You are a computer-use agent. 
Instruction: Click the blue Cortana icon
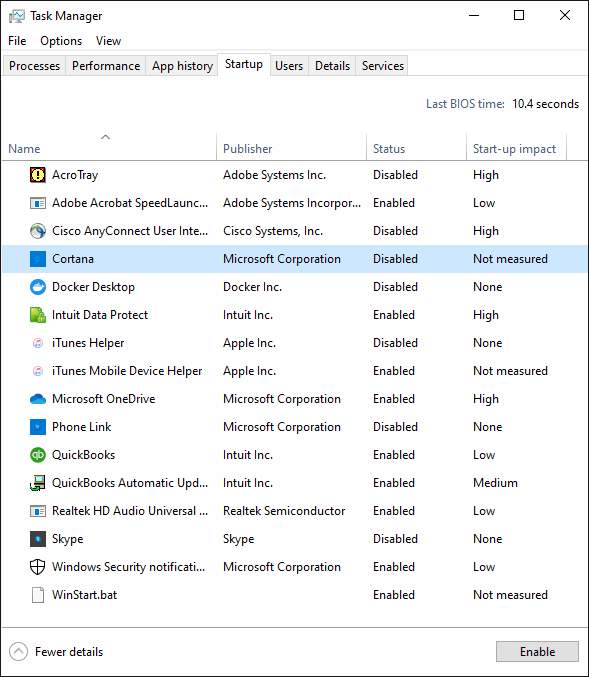coord(38,259)
